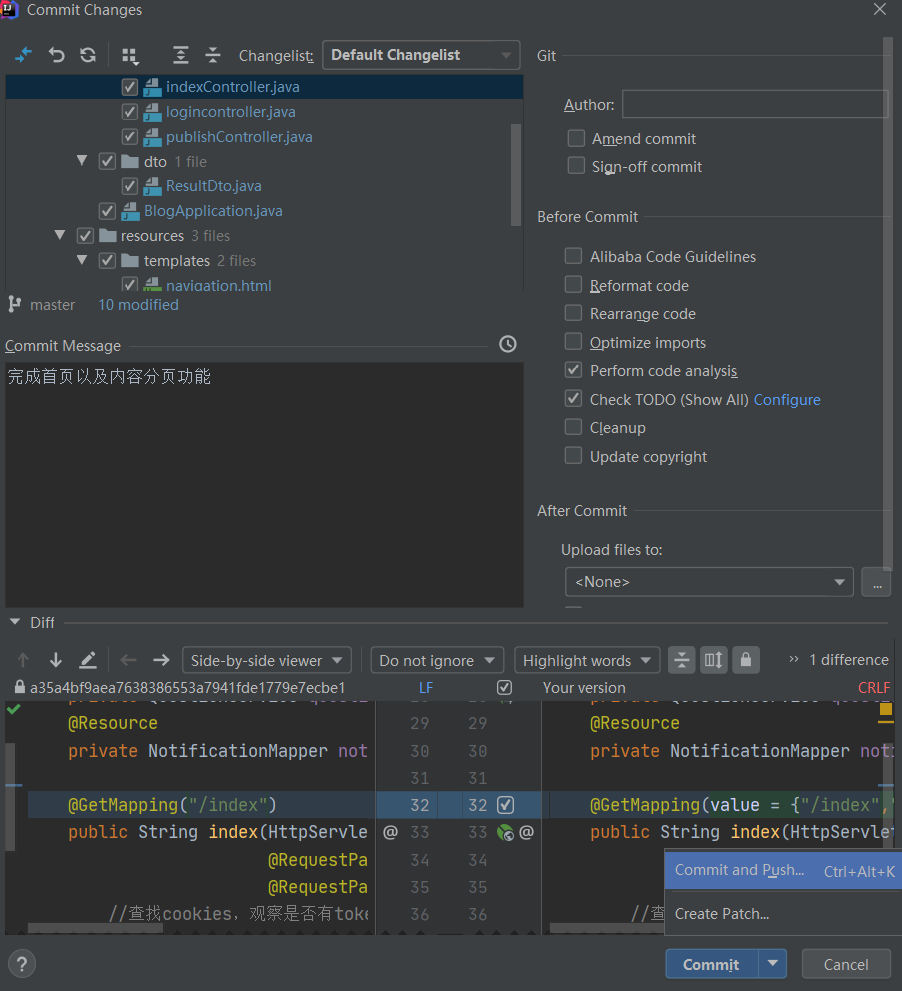Click the Rollback (undo) icon
Image resolution: width=902 pixels, height=991 pixels.
56,55
